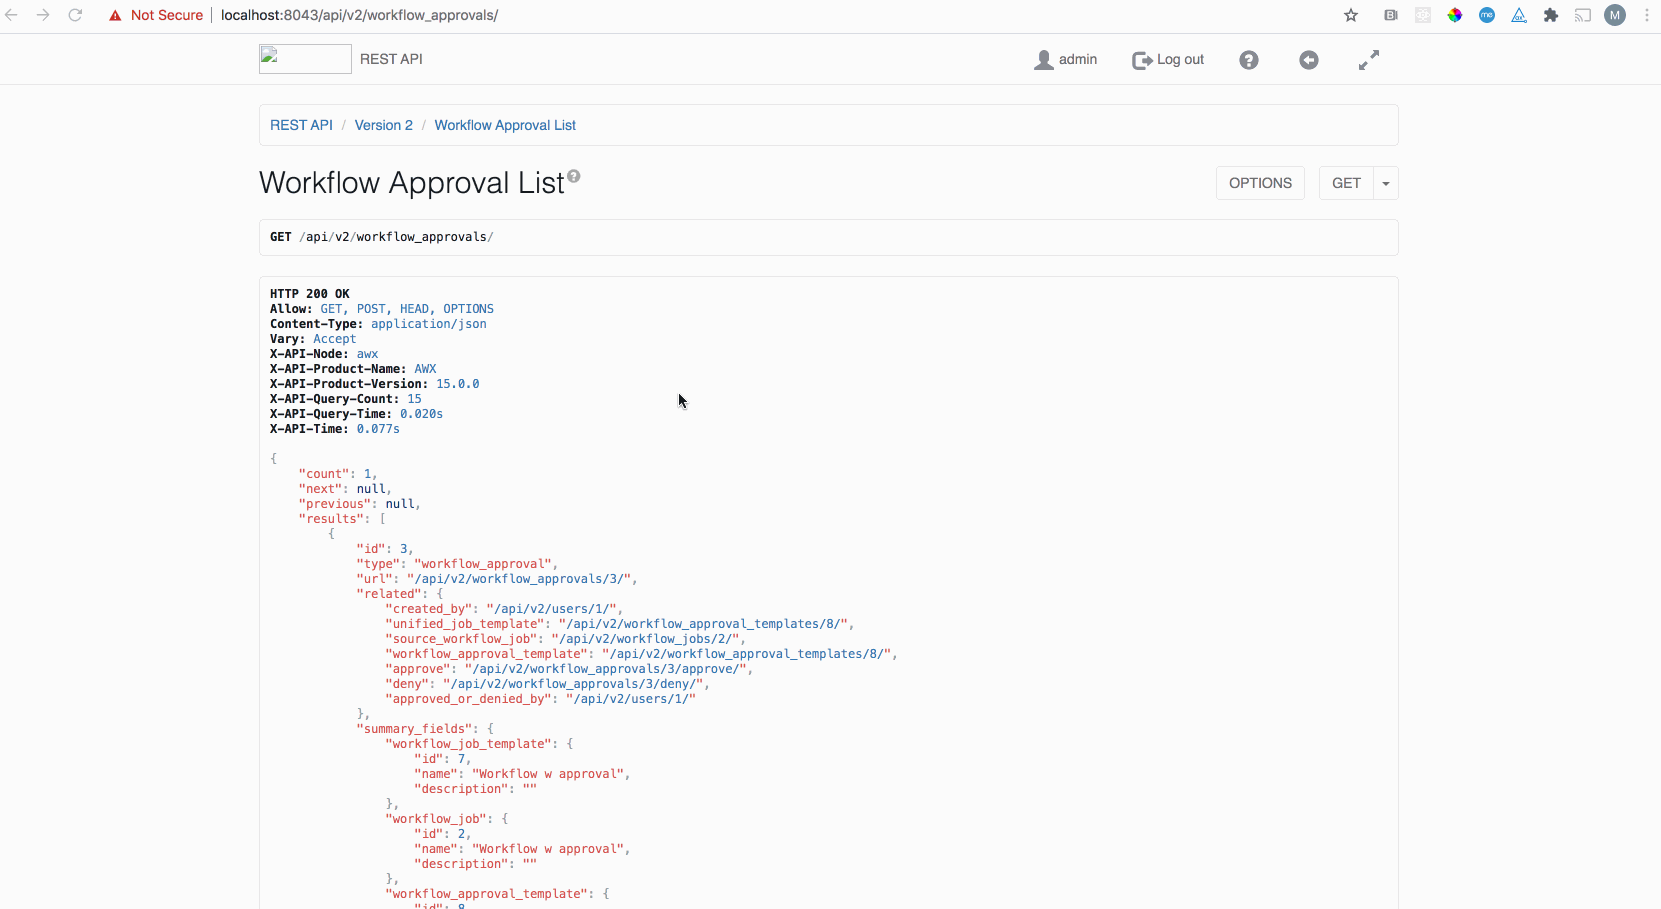Bookmark the page via the star icon
Viewport: 1661px width, 909px height.
click(1350, 15)
